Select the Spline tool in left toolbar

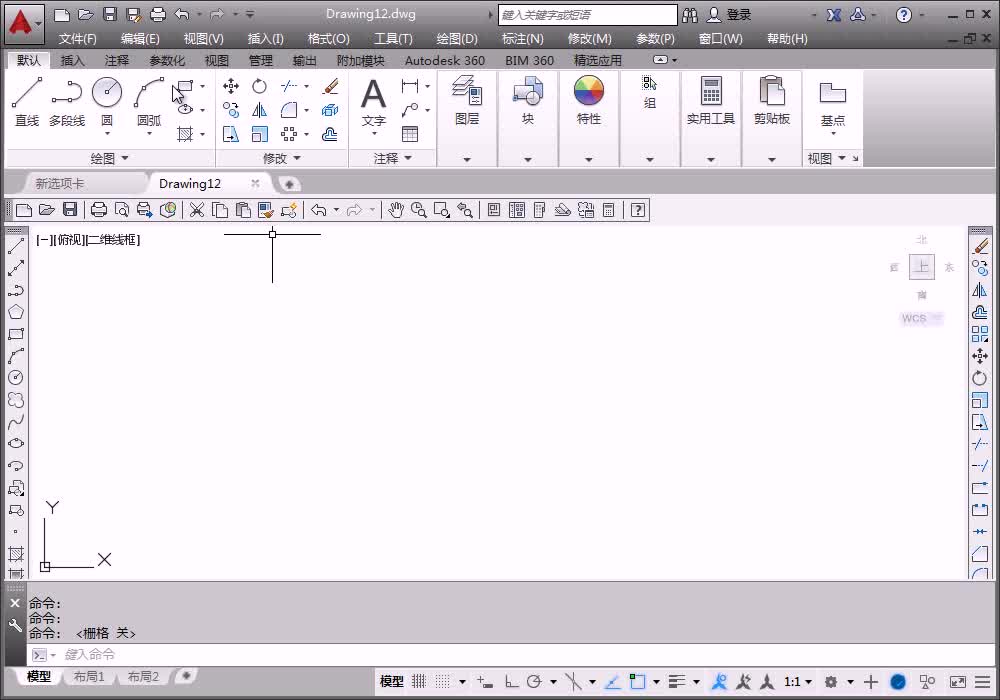click(x=16, y=421)
